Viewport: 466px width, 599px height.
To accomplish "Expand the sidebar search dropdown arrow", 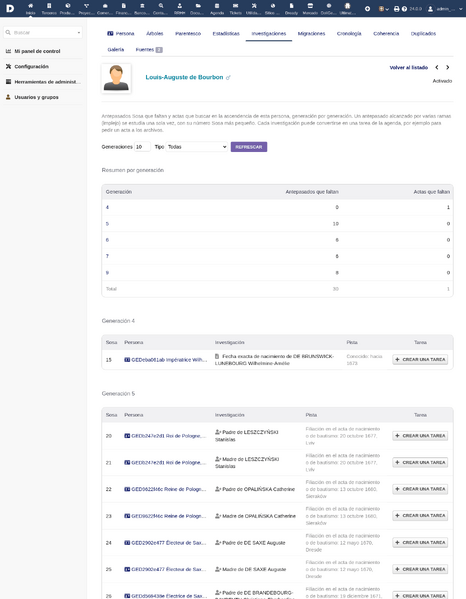I will click(79, 32).
